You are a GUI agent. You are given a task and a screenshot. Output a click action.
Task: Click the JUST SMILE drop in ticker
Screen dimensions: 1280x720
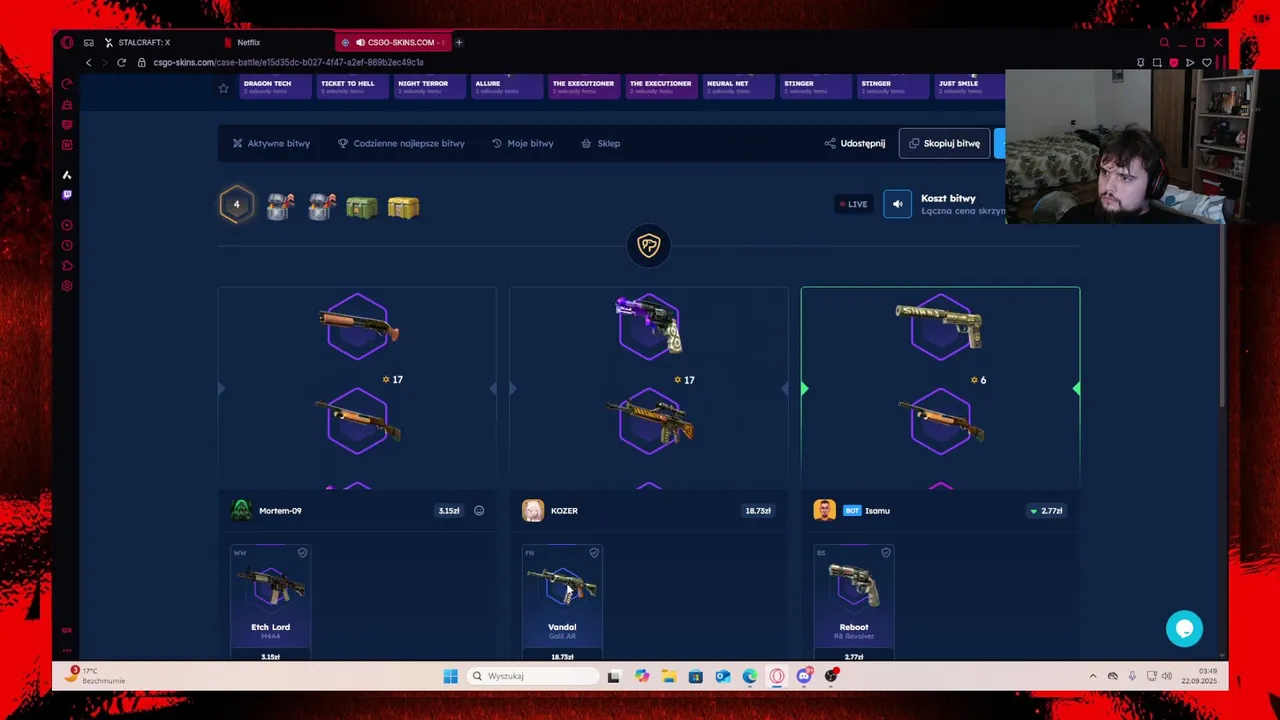pyautogui.click(x=969, y=87)
